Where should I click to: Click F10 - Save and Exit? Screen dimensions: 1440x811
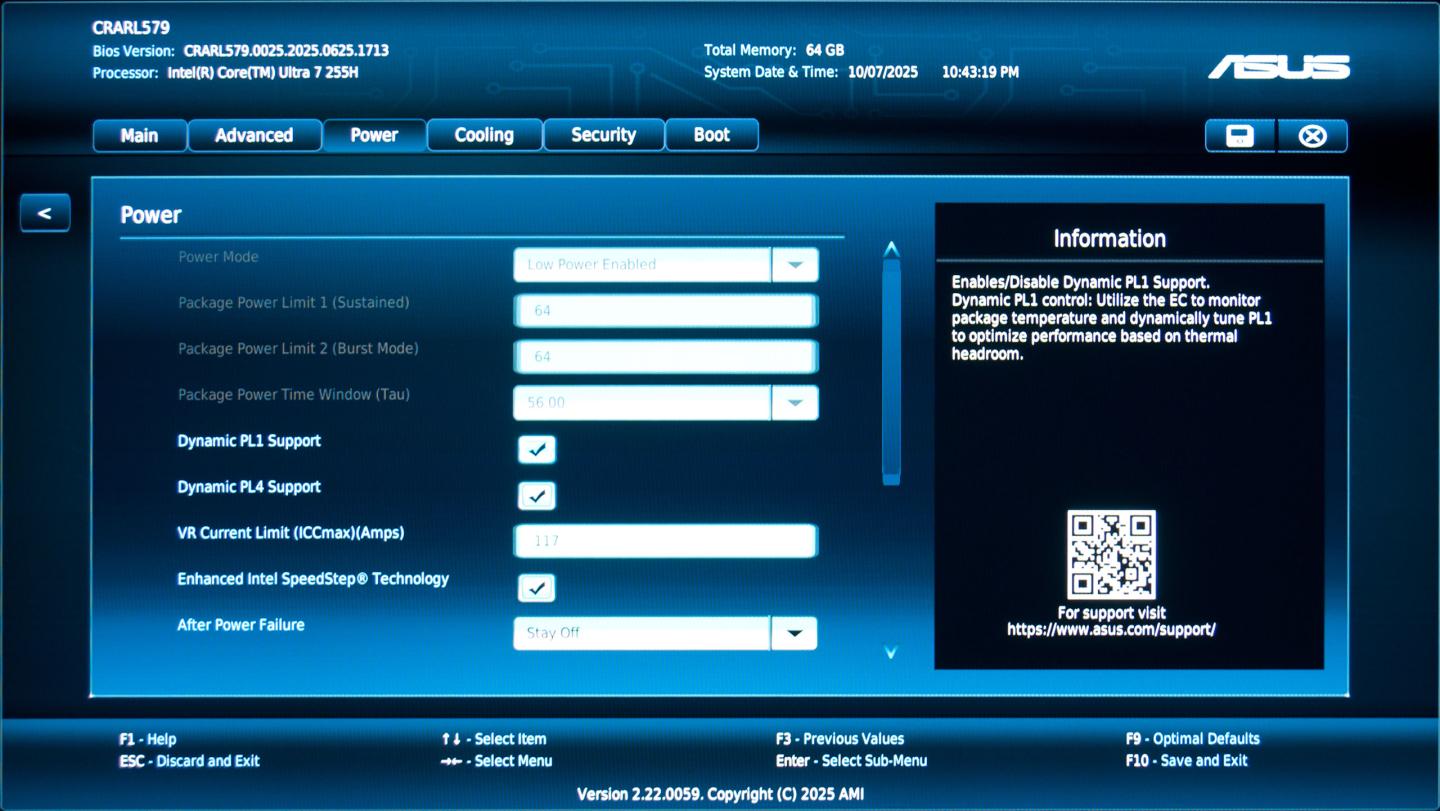tap(1186, 761)
